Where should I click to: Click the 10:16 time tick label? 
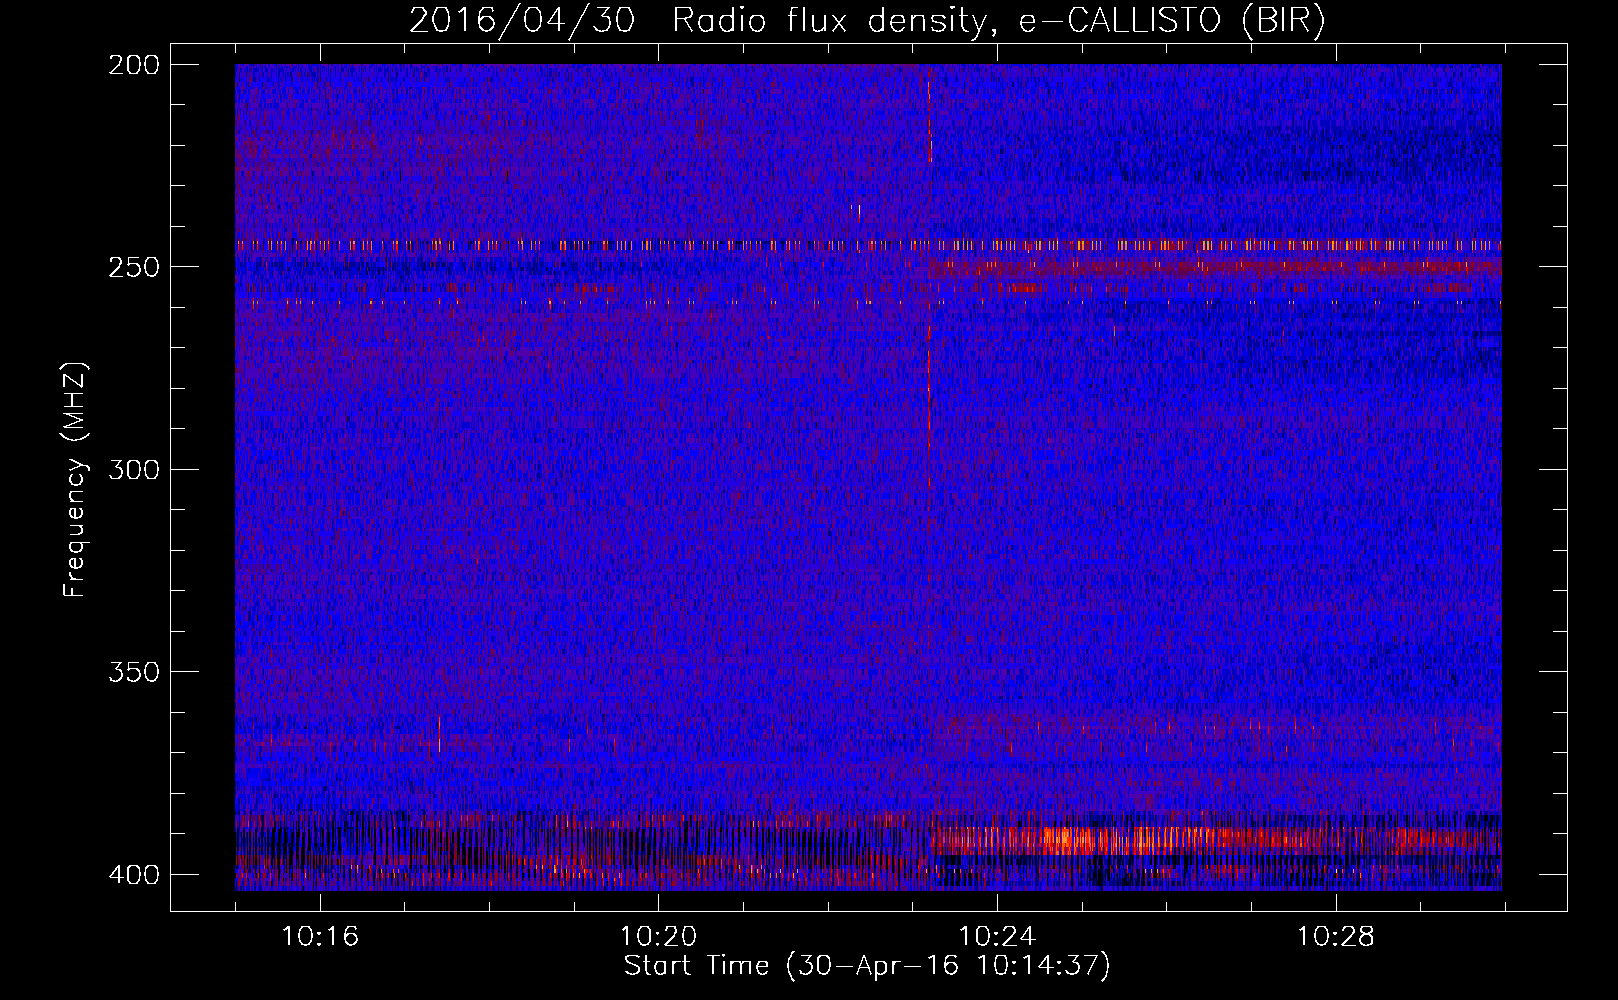point(320,937)
